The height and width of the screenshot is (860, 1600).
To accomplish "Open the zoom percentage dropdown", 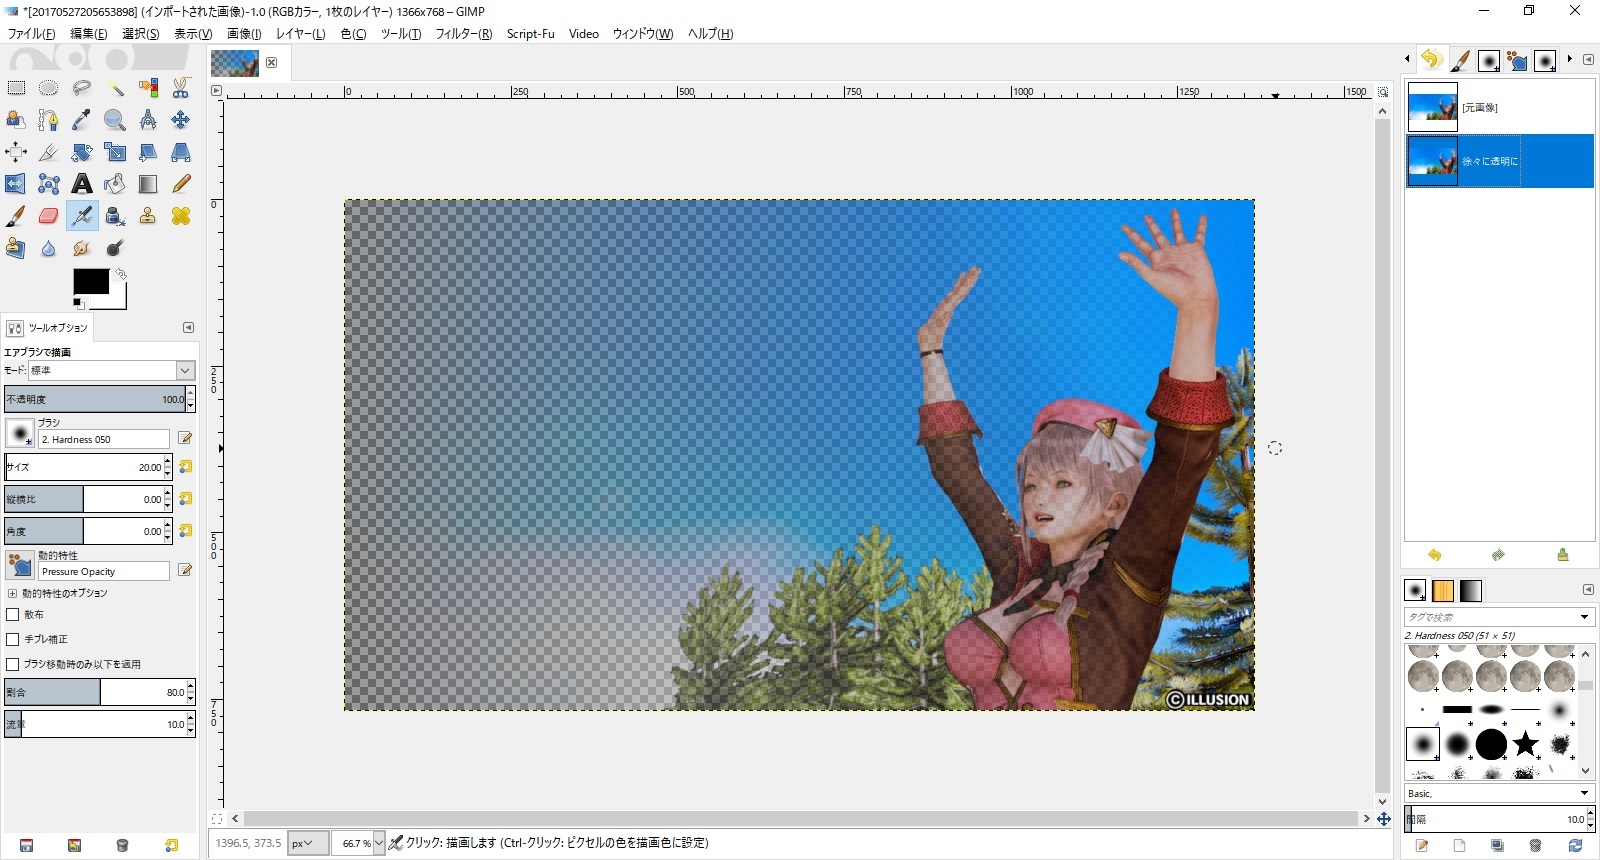I will tap(378, 843).
